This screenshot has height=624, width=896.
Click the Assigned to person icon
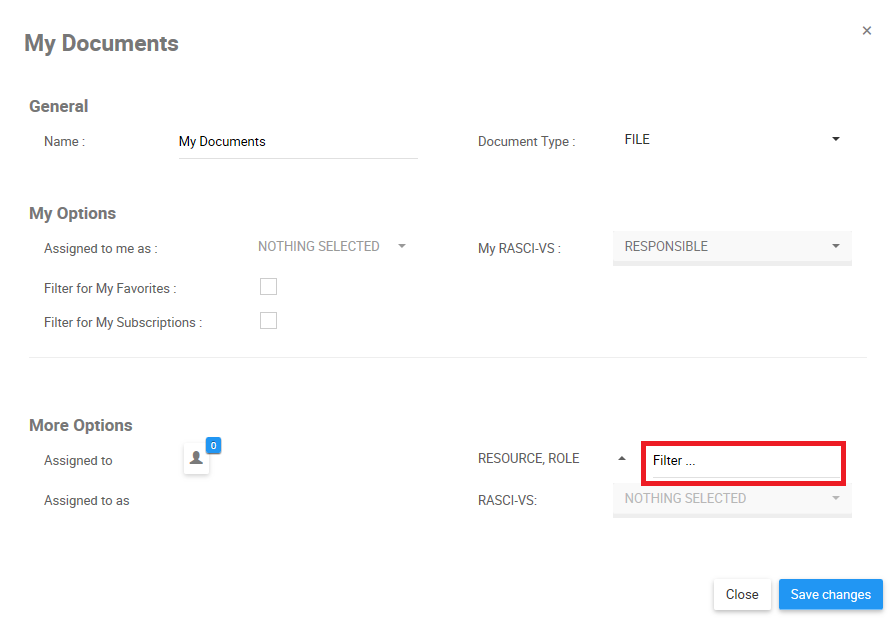196,459
